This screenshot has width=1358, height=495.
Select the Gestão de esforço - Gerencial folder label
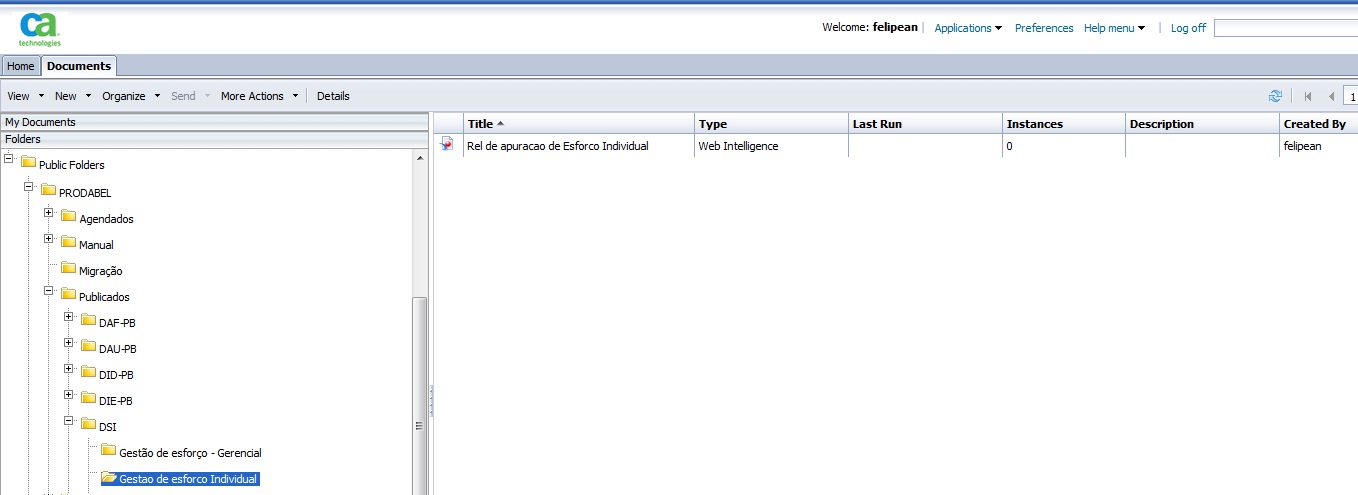click(190, 453)
